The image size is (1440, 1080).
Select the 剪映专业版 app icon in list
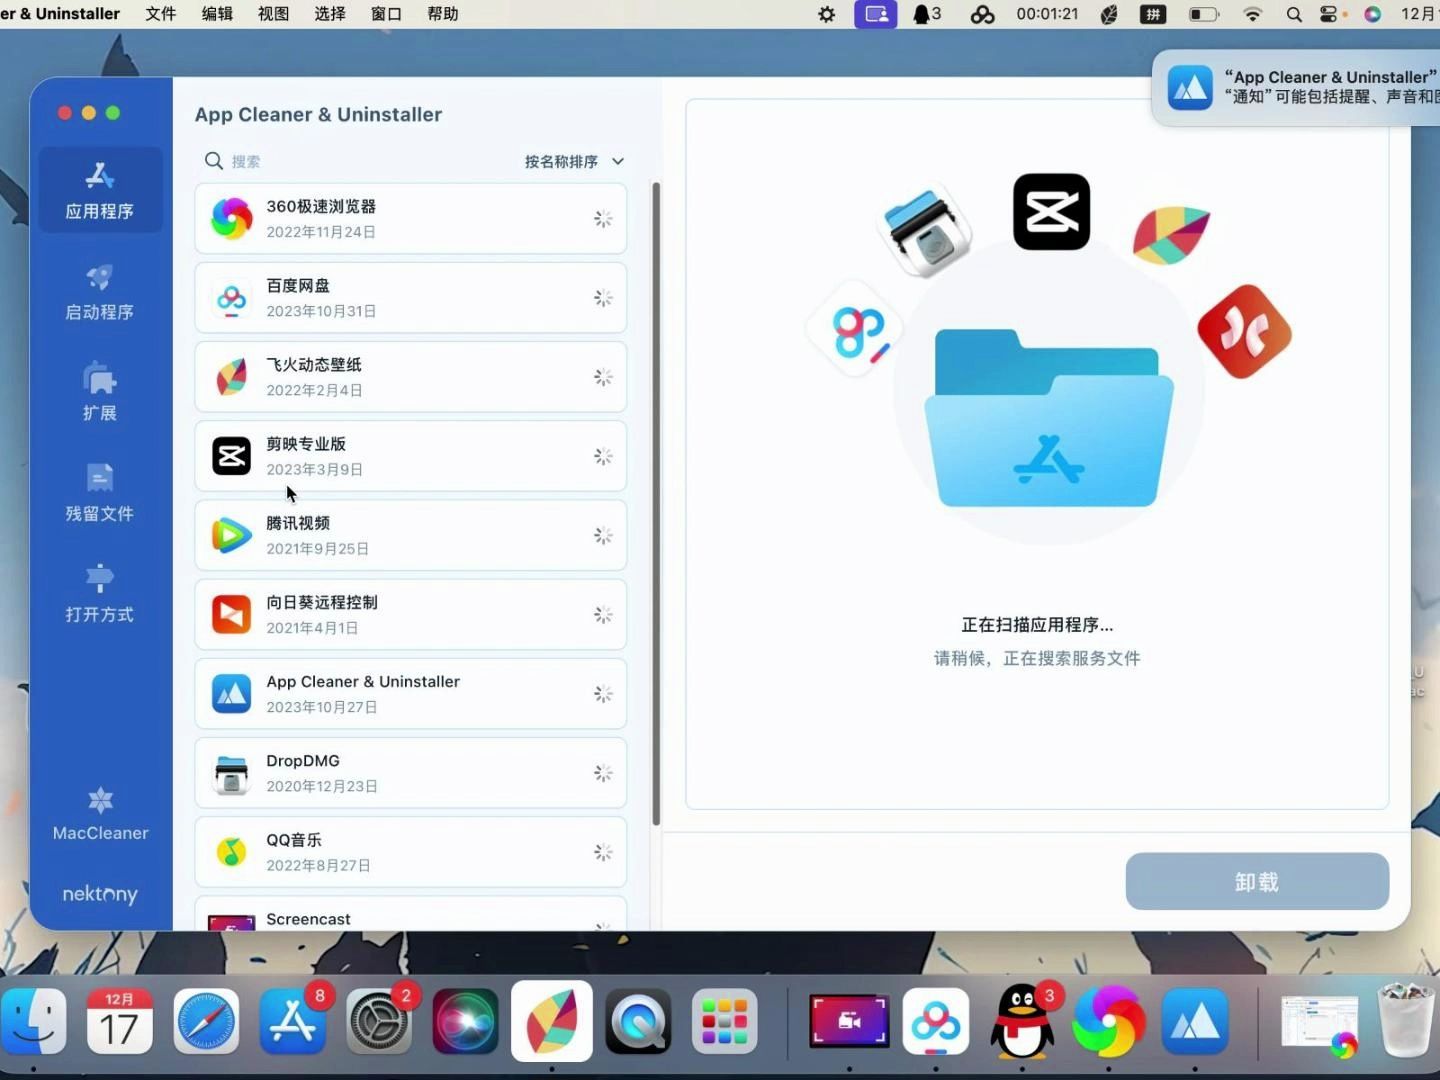tap(231, 456)
